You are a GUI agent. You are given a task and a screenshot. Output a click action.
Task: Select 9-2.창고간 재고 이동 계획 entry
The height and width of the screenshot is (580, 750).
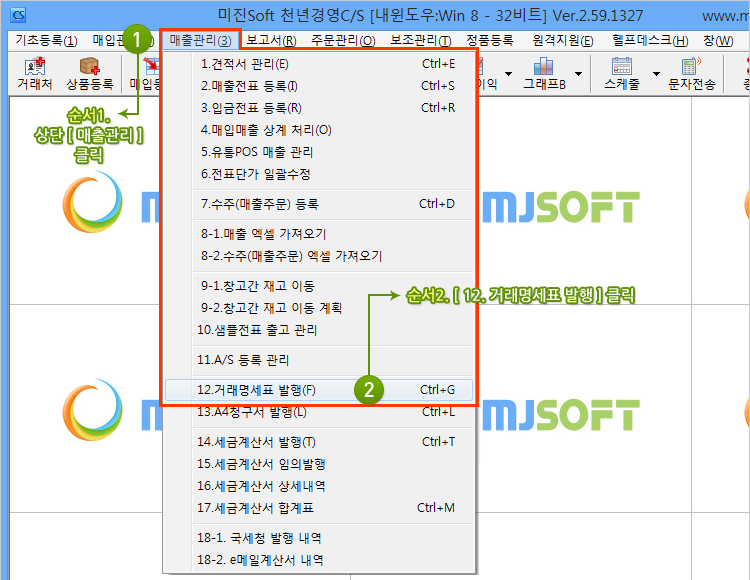pyautogui.click(x=320, y=307)
